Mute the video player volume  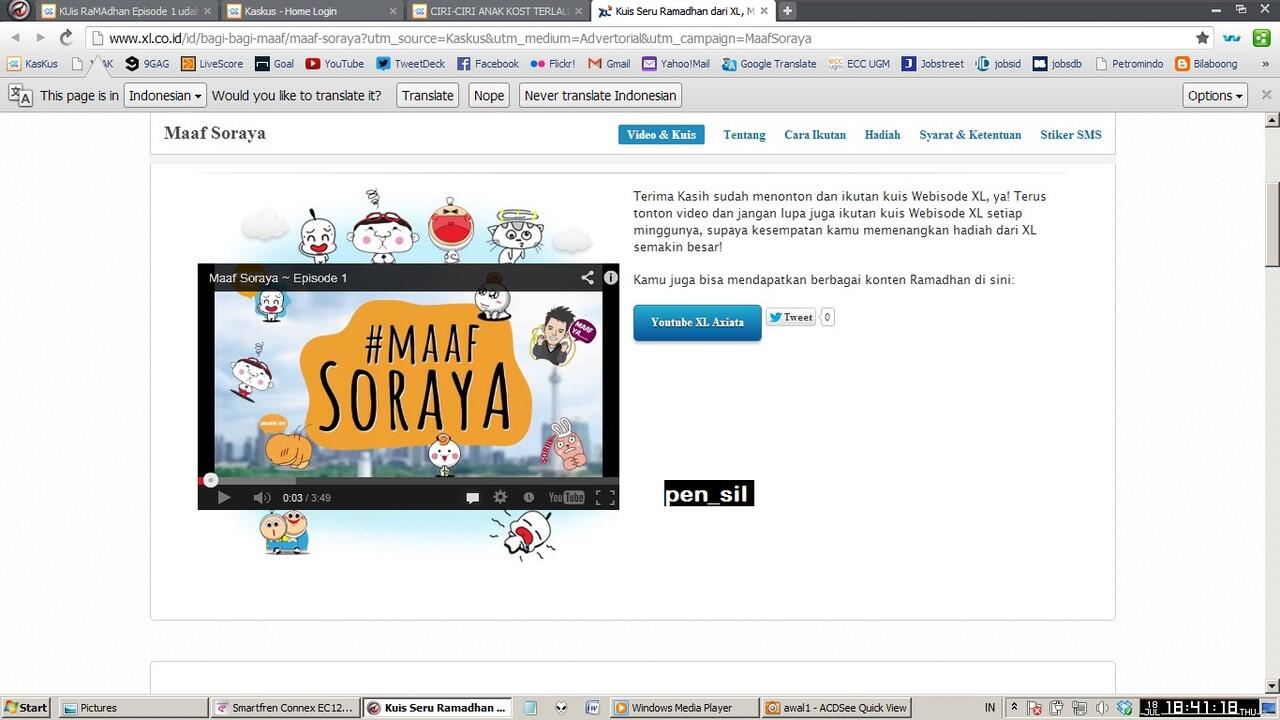tap(262, 497)
